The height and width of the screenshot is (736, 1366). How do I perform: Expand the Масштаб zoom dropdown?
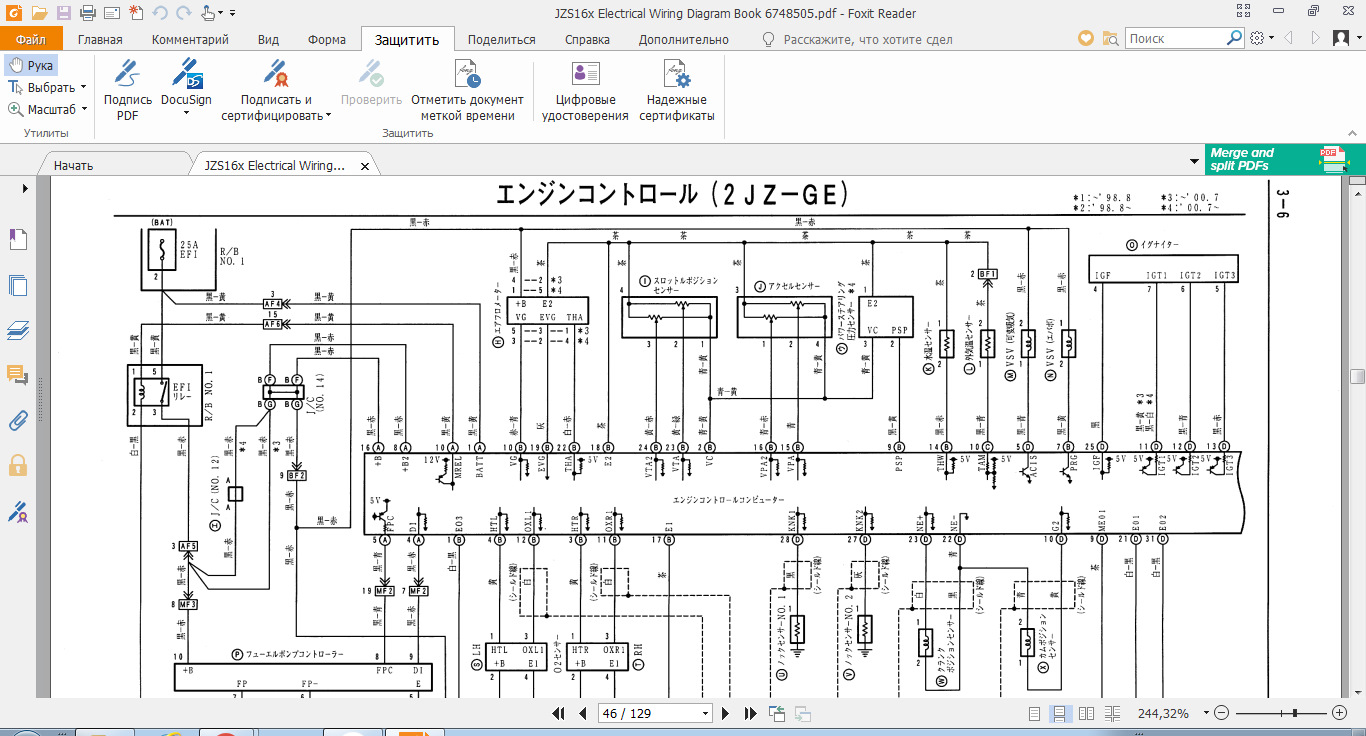[84, 110]
